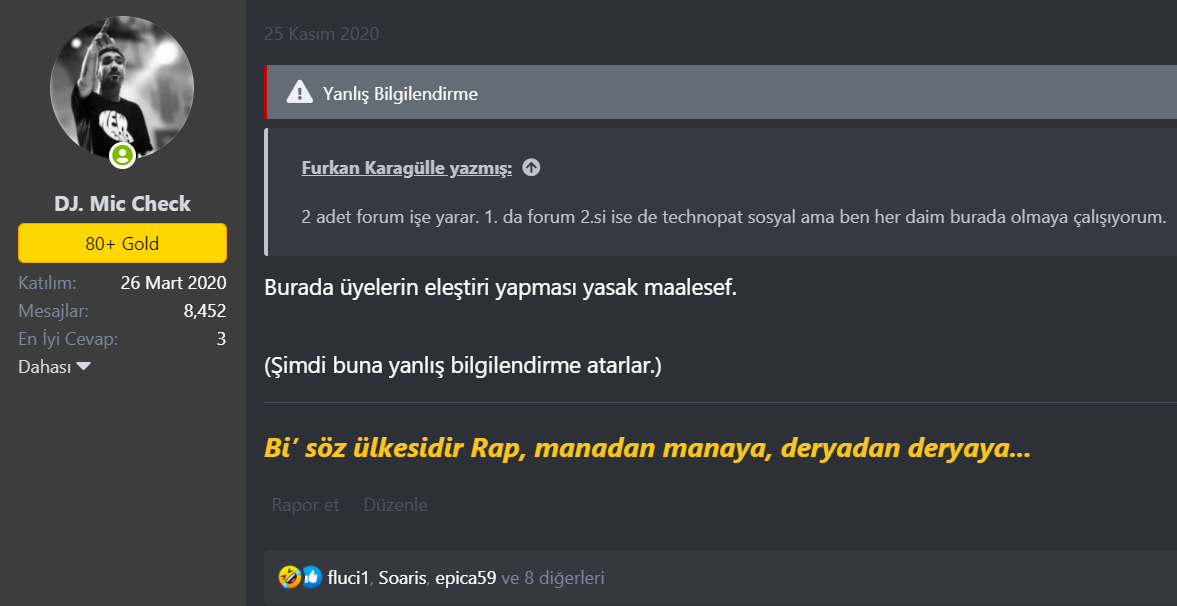Open the Furkan Karagülle yazmış quote link
The image size is (1177, 606).
[406, 168]
